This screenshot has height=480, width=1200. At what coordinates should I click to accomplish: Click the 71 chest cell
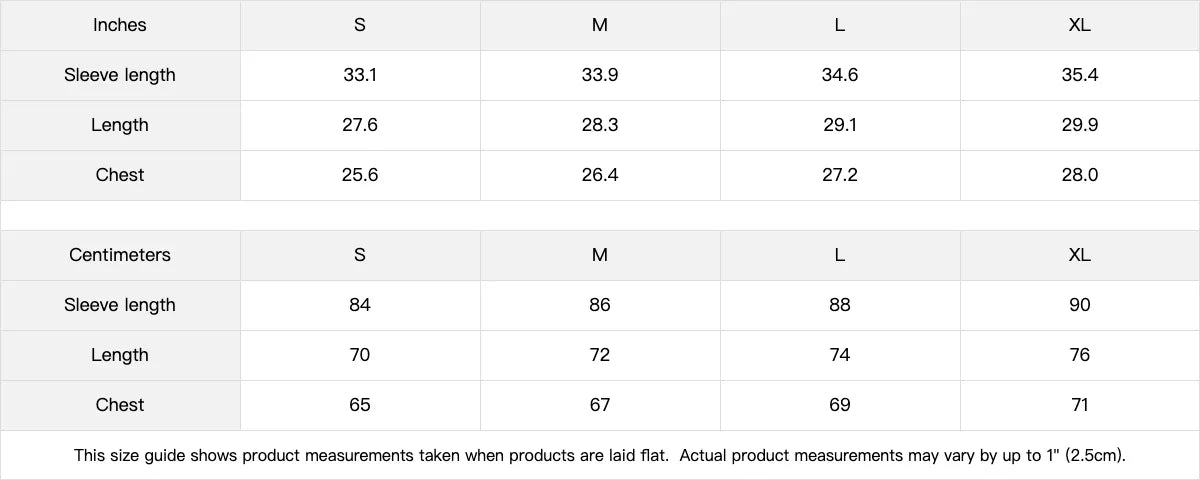pyautogui.click(x=1080, y=405)
